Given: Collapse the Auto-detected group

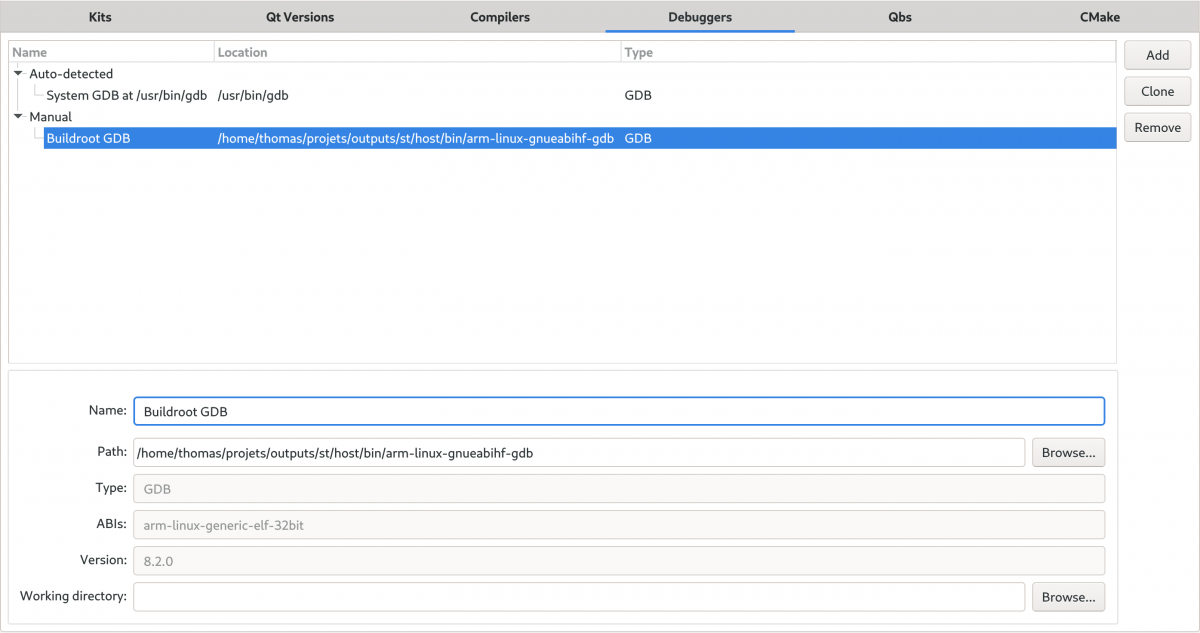Looking at the screenshot, I should click(x=18, y=74).
